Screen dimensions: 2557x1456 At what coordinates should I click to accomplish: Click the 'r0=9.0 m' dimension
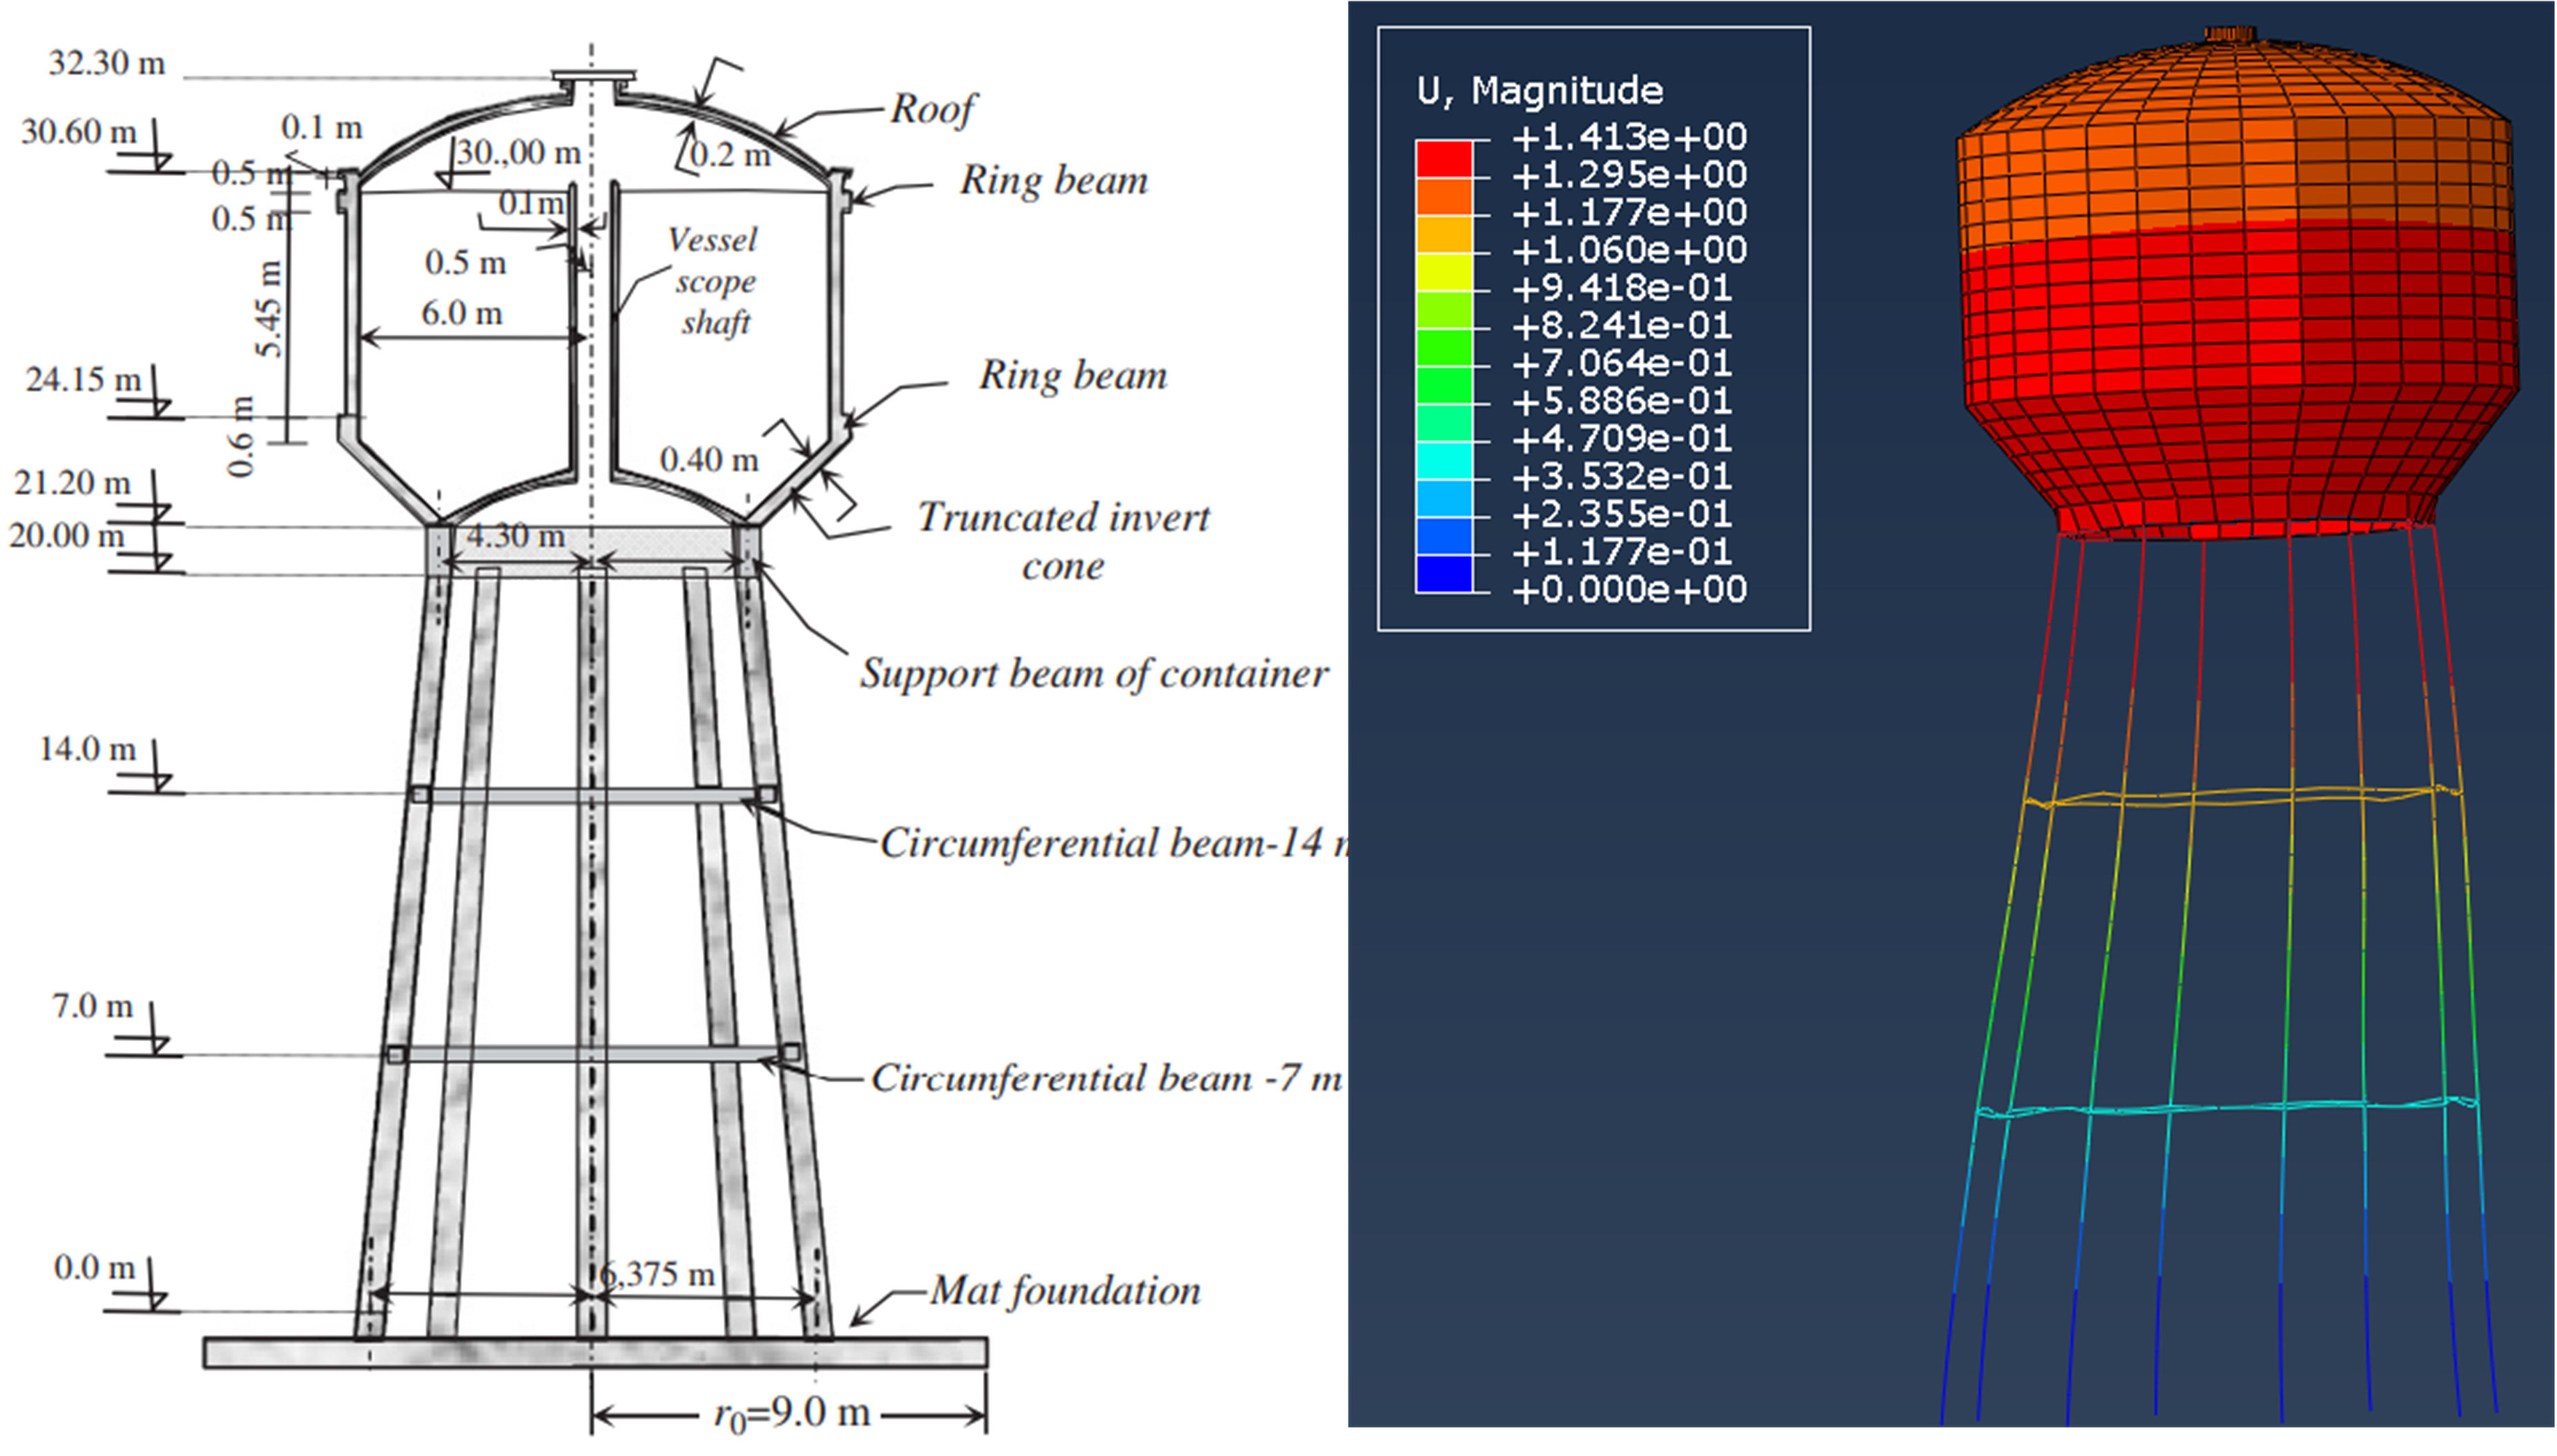791,1414
